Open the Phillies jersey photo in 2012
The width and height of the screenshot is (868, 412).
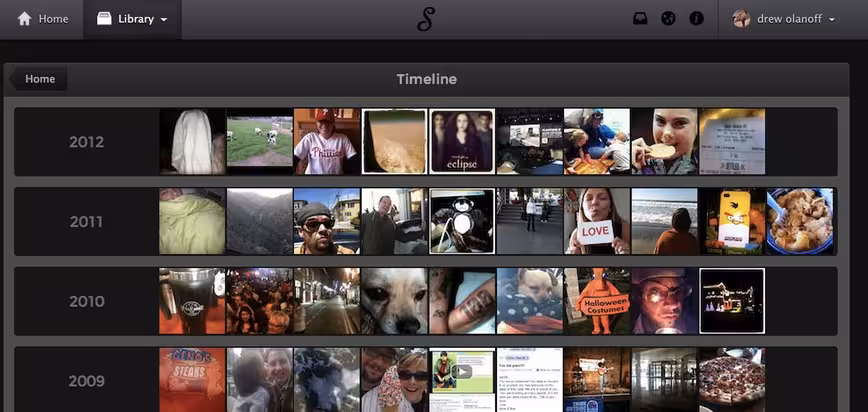pyautogui.click(x=326, y=141)
